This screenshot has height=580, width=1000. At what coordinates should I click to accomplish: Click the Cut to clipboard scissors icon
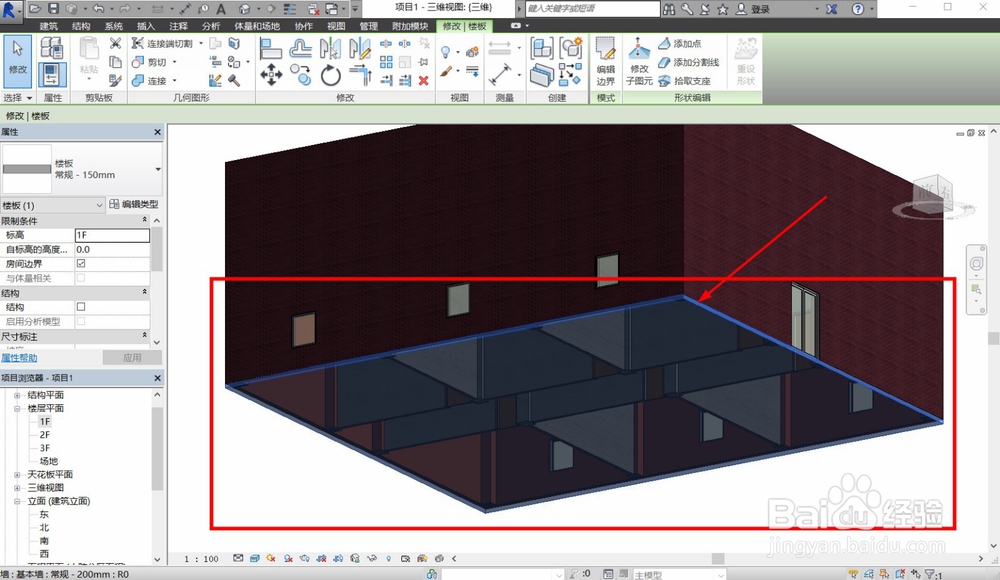click(115, 43)
